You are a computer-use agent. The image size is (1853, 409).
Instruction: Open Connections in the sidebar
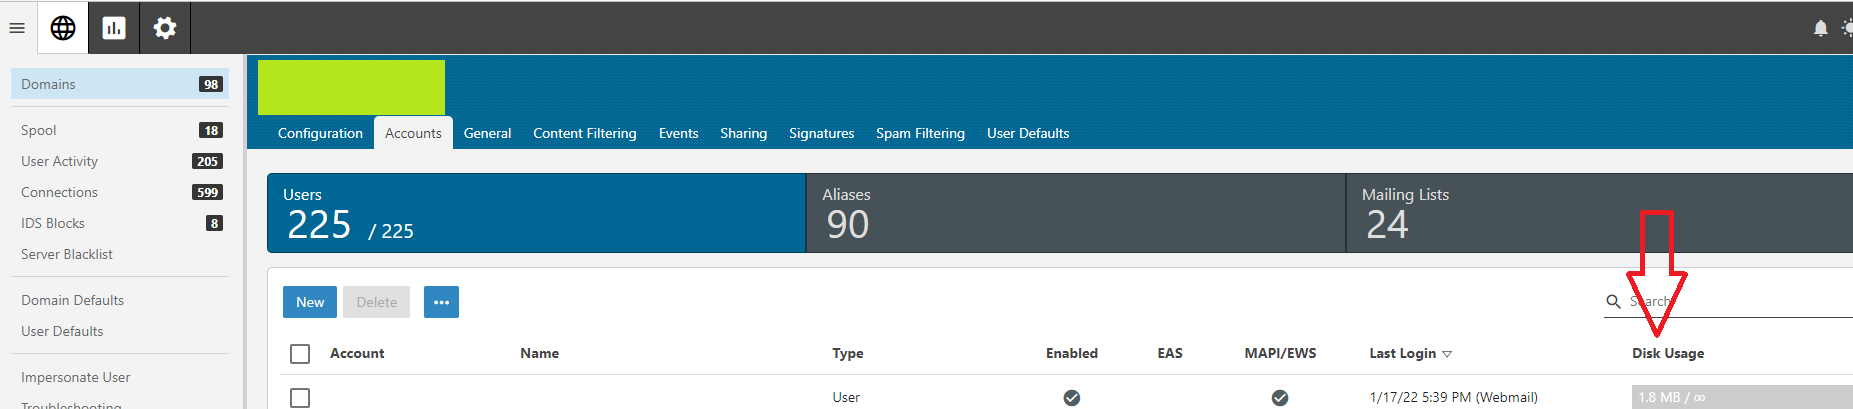[60, 192]
